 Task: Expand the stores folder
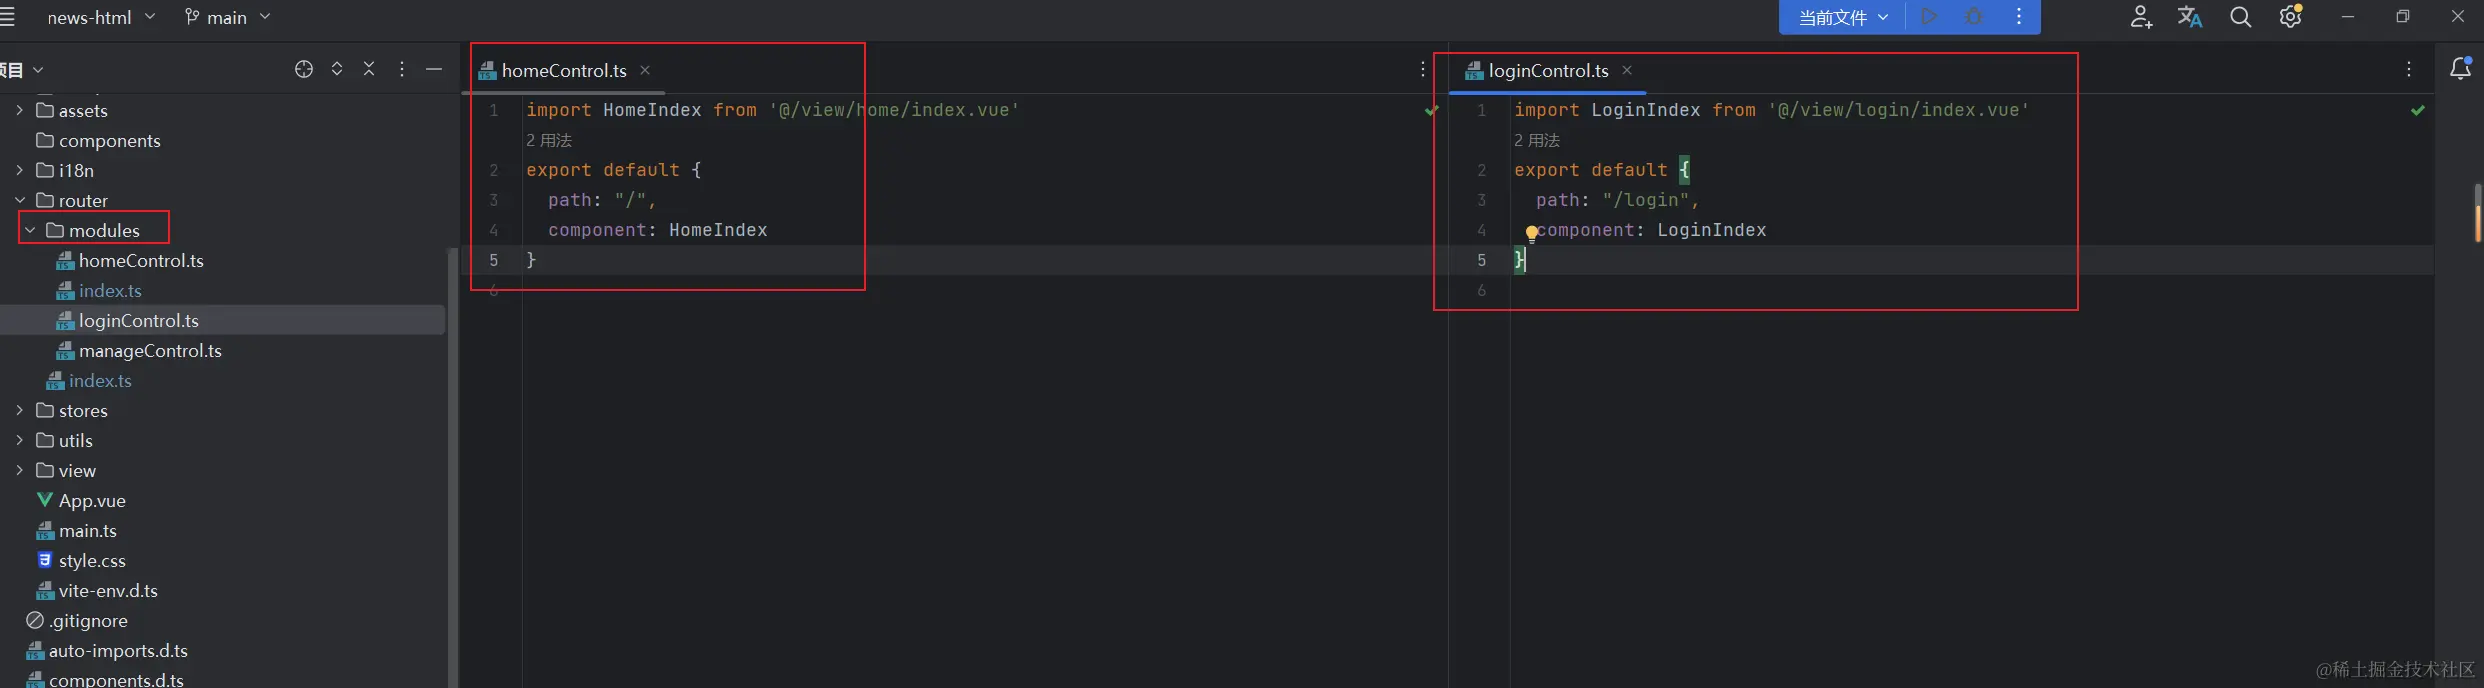click(x=19, y=410)
